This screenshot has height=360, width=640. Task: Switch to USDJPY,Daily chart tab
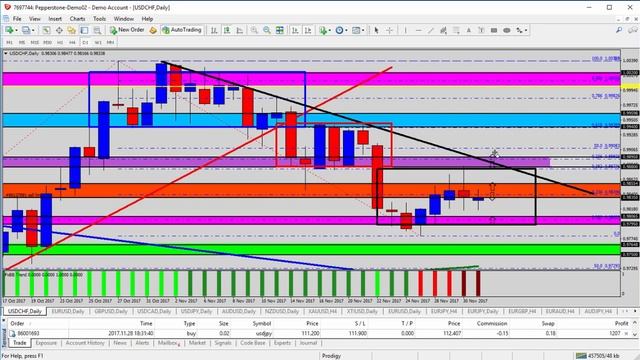coord(196,311)
